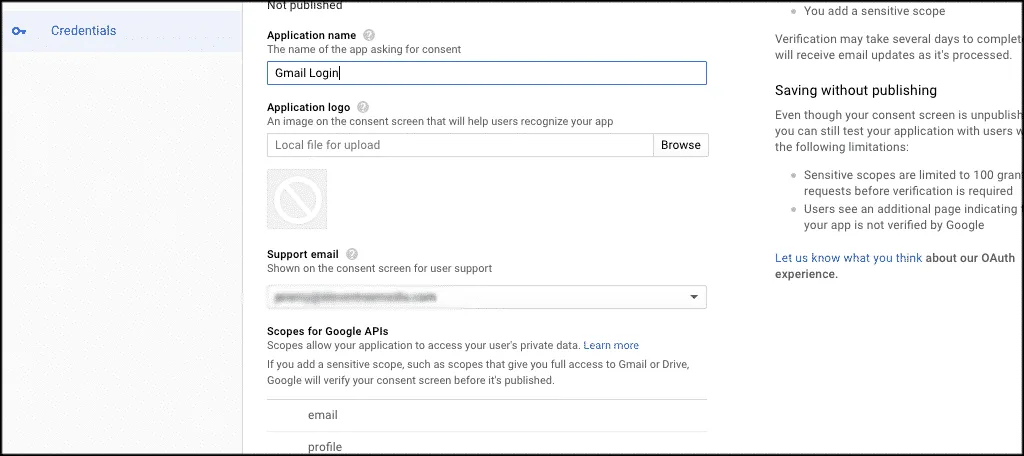Click the Local file for upload field
The width and height of the screenshot is (1024, 456).
point(460,145)
